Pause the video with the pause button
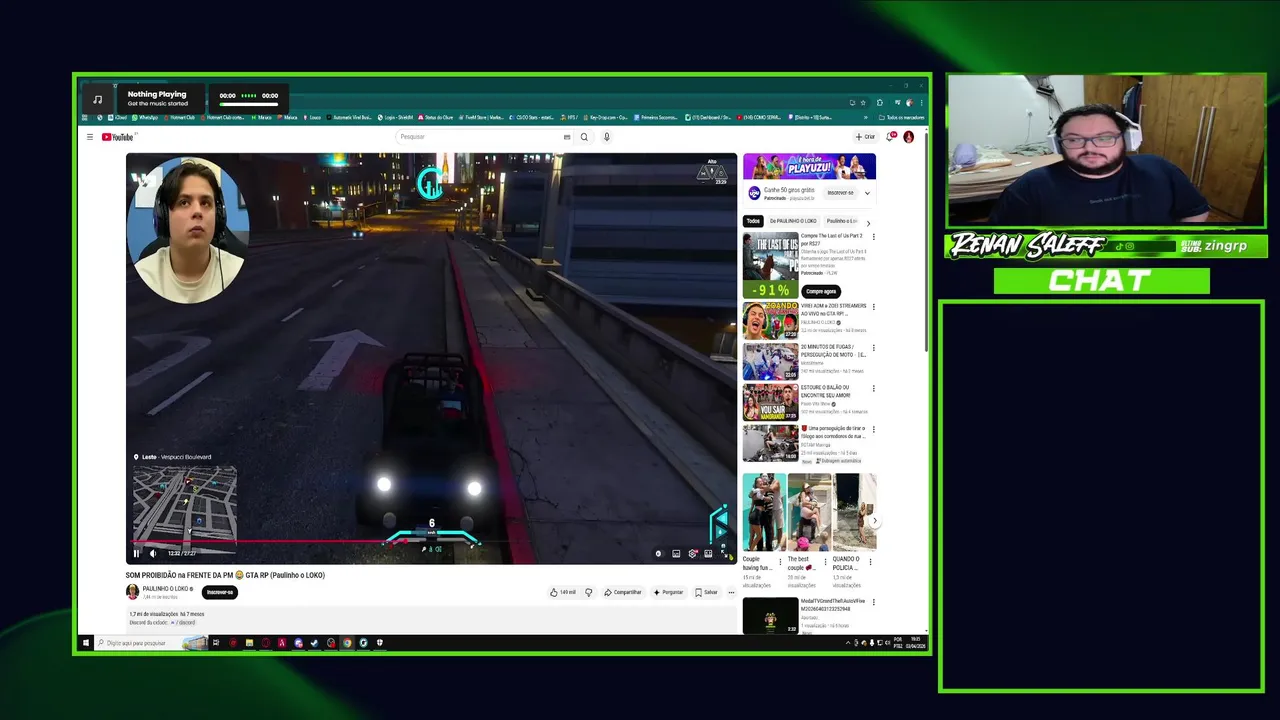 (137, 553)
